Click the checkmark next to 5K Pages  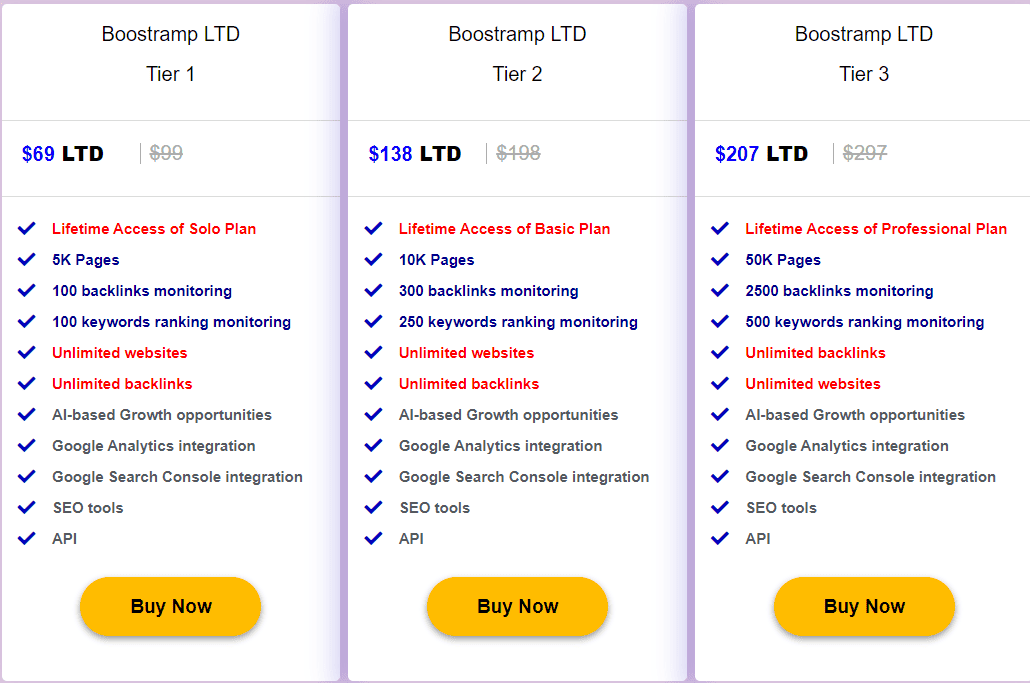[x=27, y=259]
